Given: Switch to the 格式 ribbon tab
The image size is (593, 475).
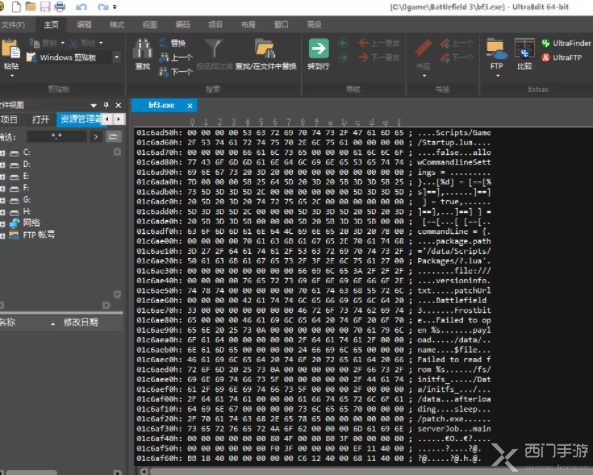Looking at the screenshot, I should coord(117,25).
